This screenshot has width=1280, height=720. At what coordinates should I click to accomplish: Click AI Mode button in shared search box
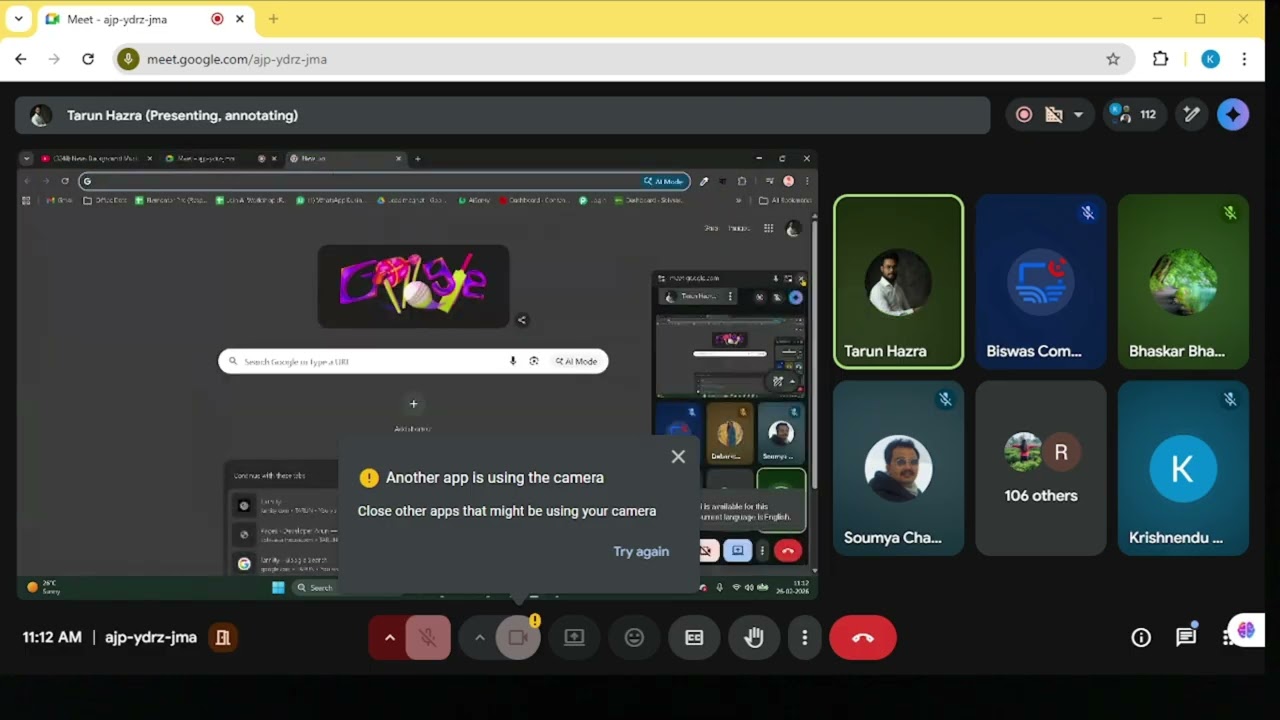(x=577, y=361)
